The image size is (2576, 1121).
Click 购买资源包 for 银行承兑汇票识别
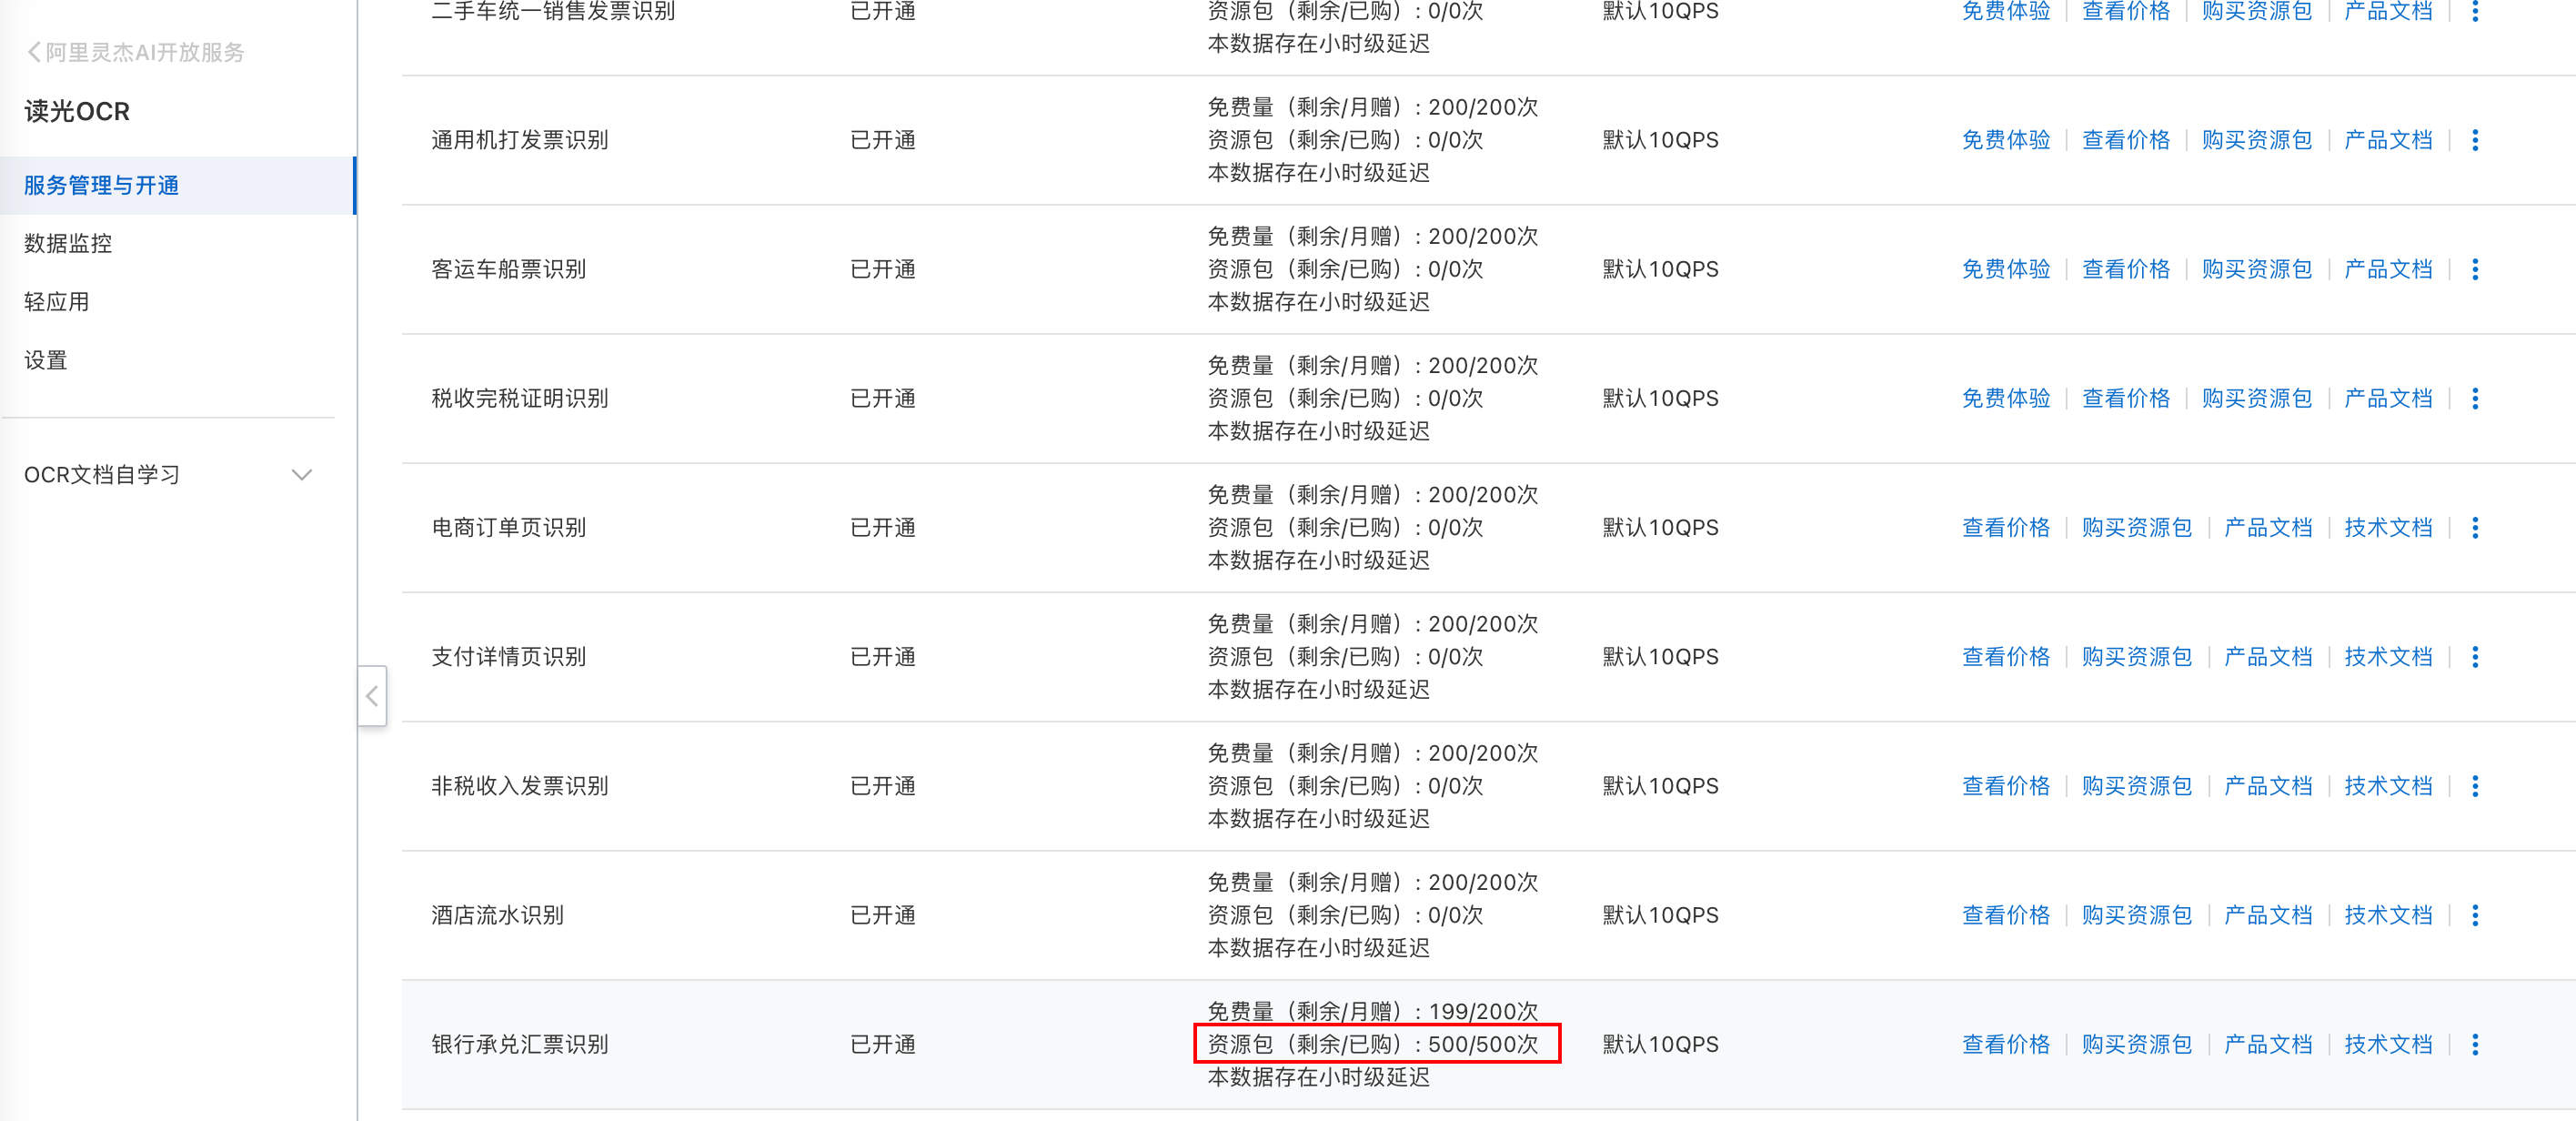point(2136,1043)
